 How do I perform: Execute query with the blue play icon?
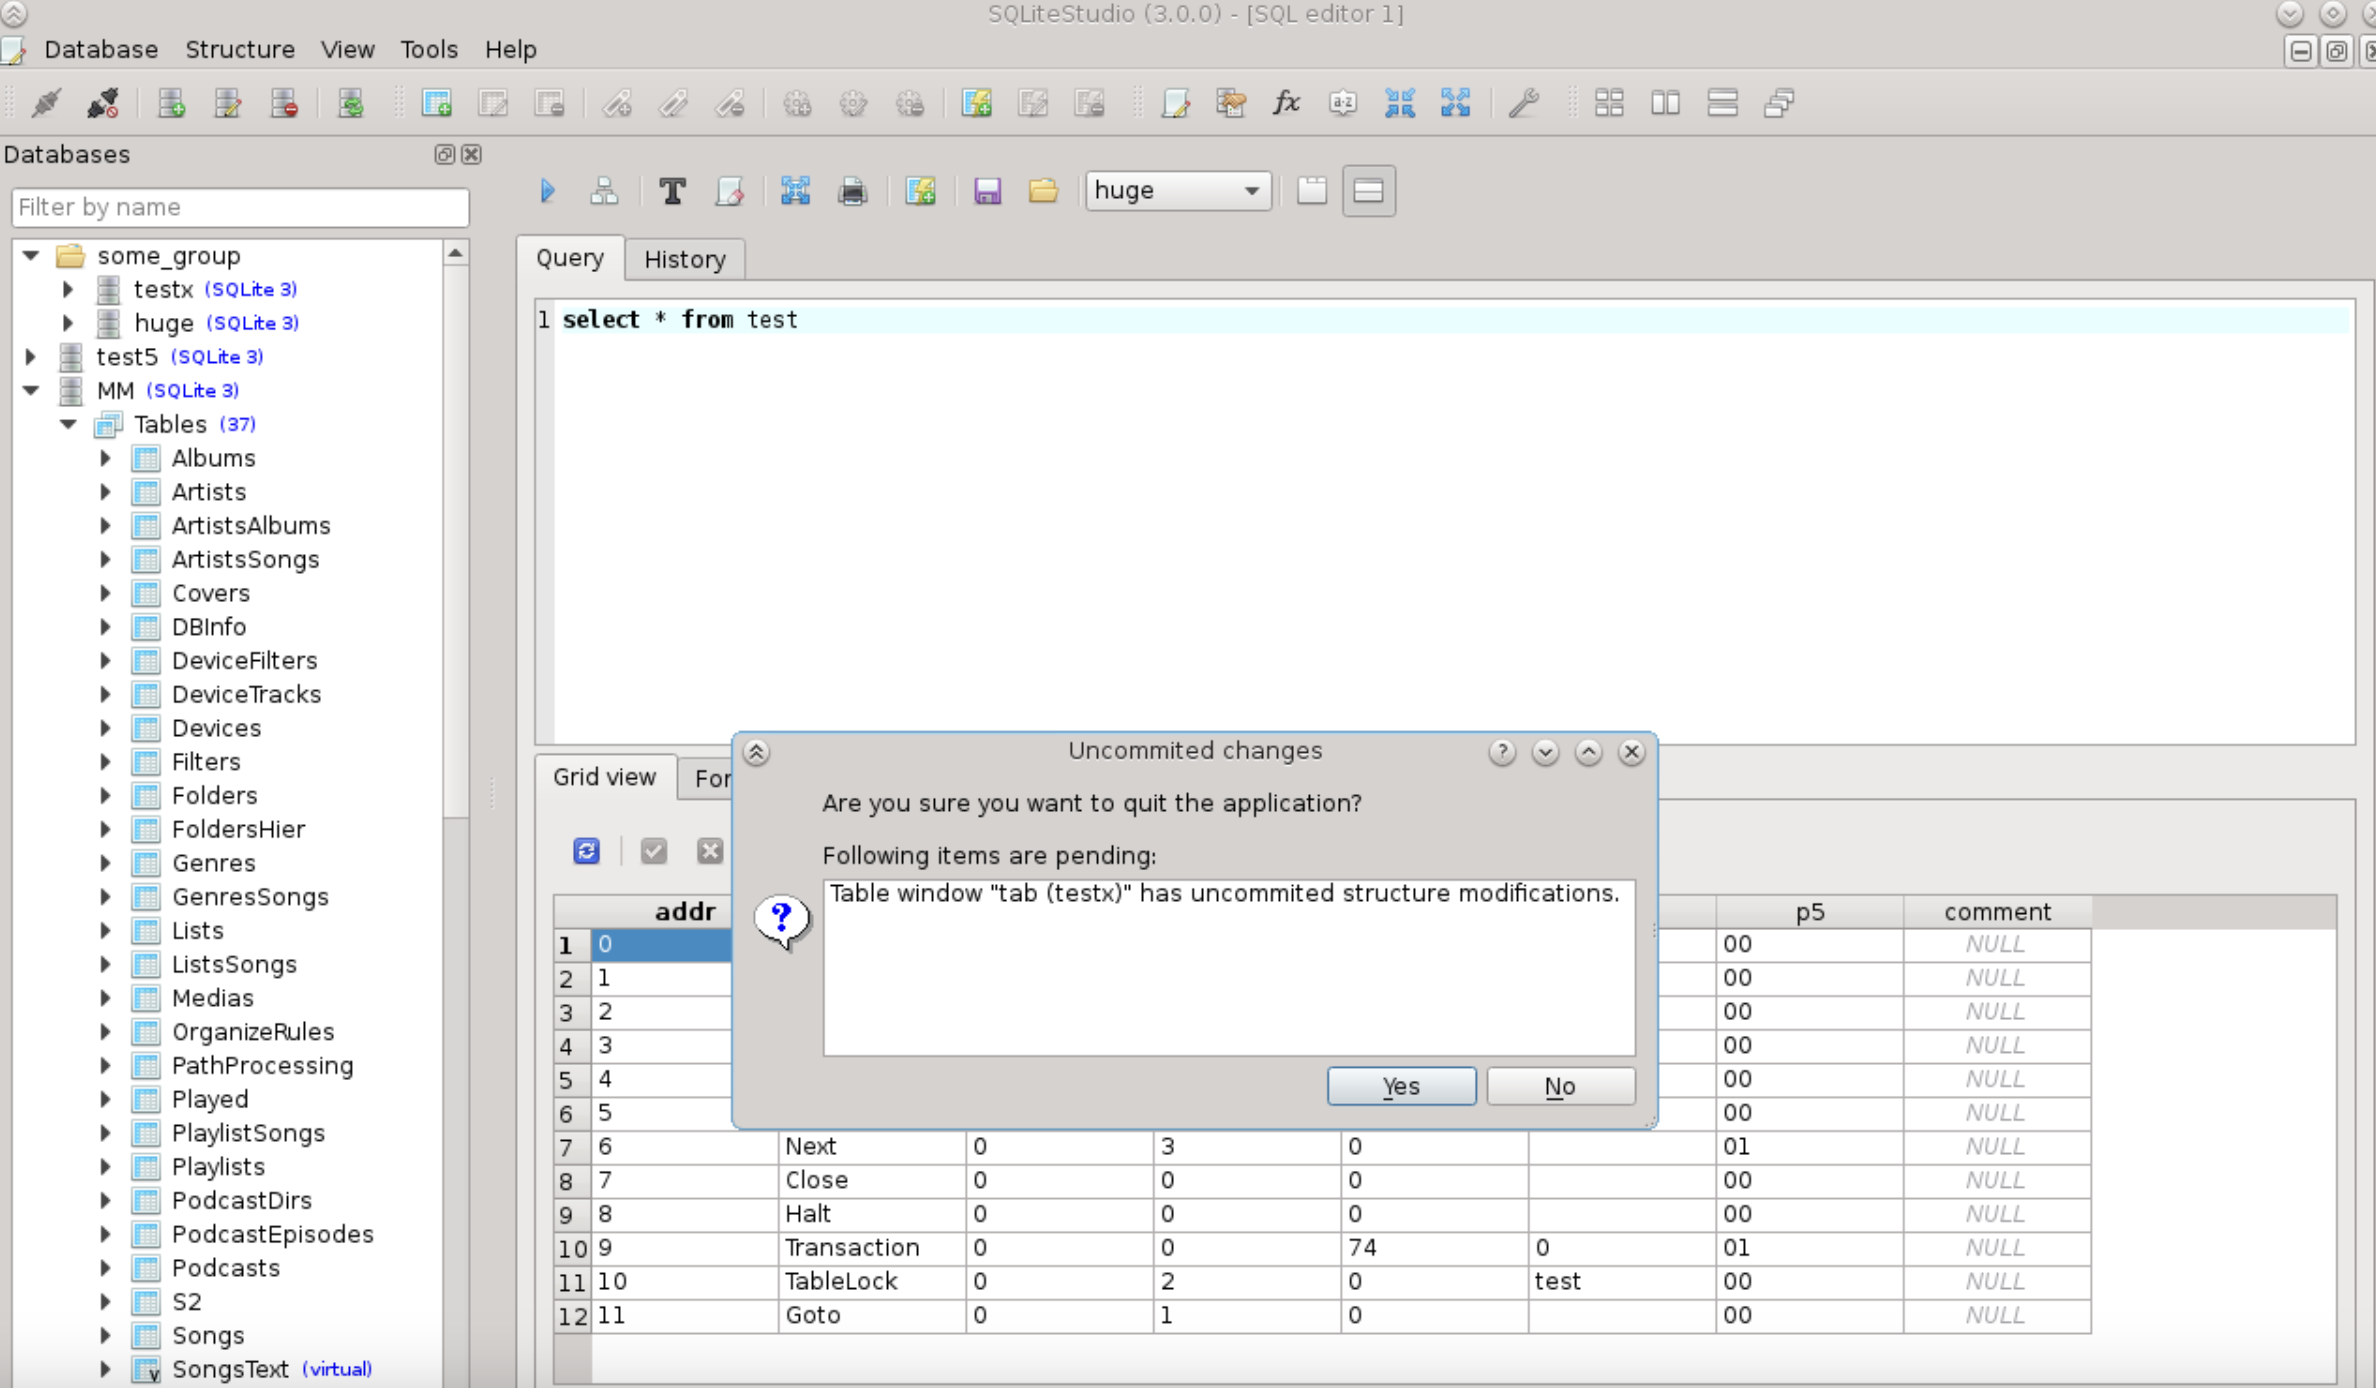click(547, 190)
